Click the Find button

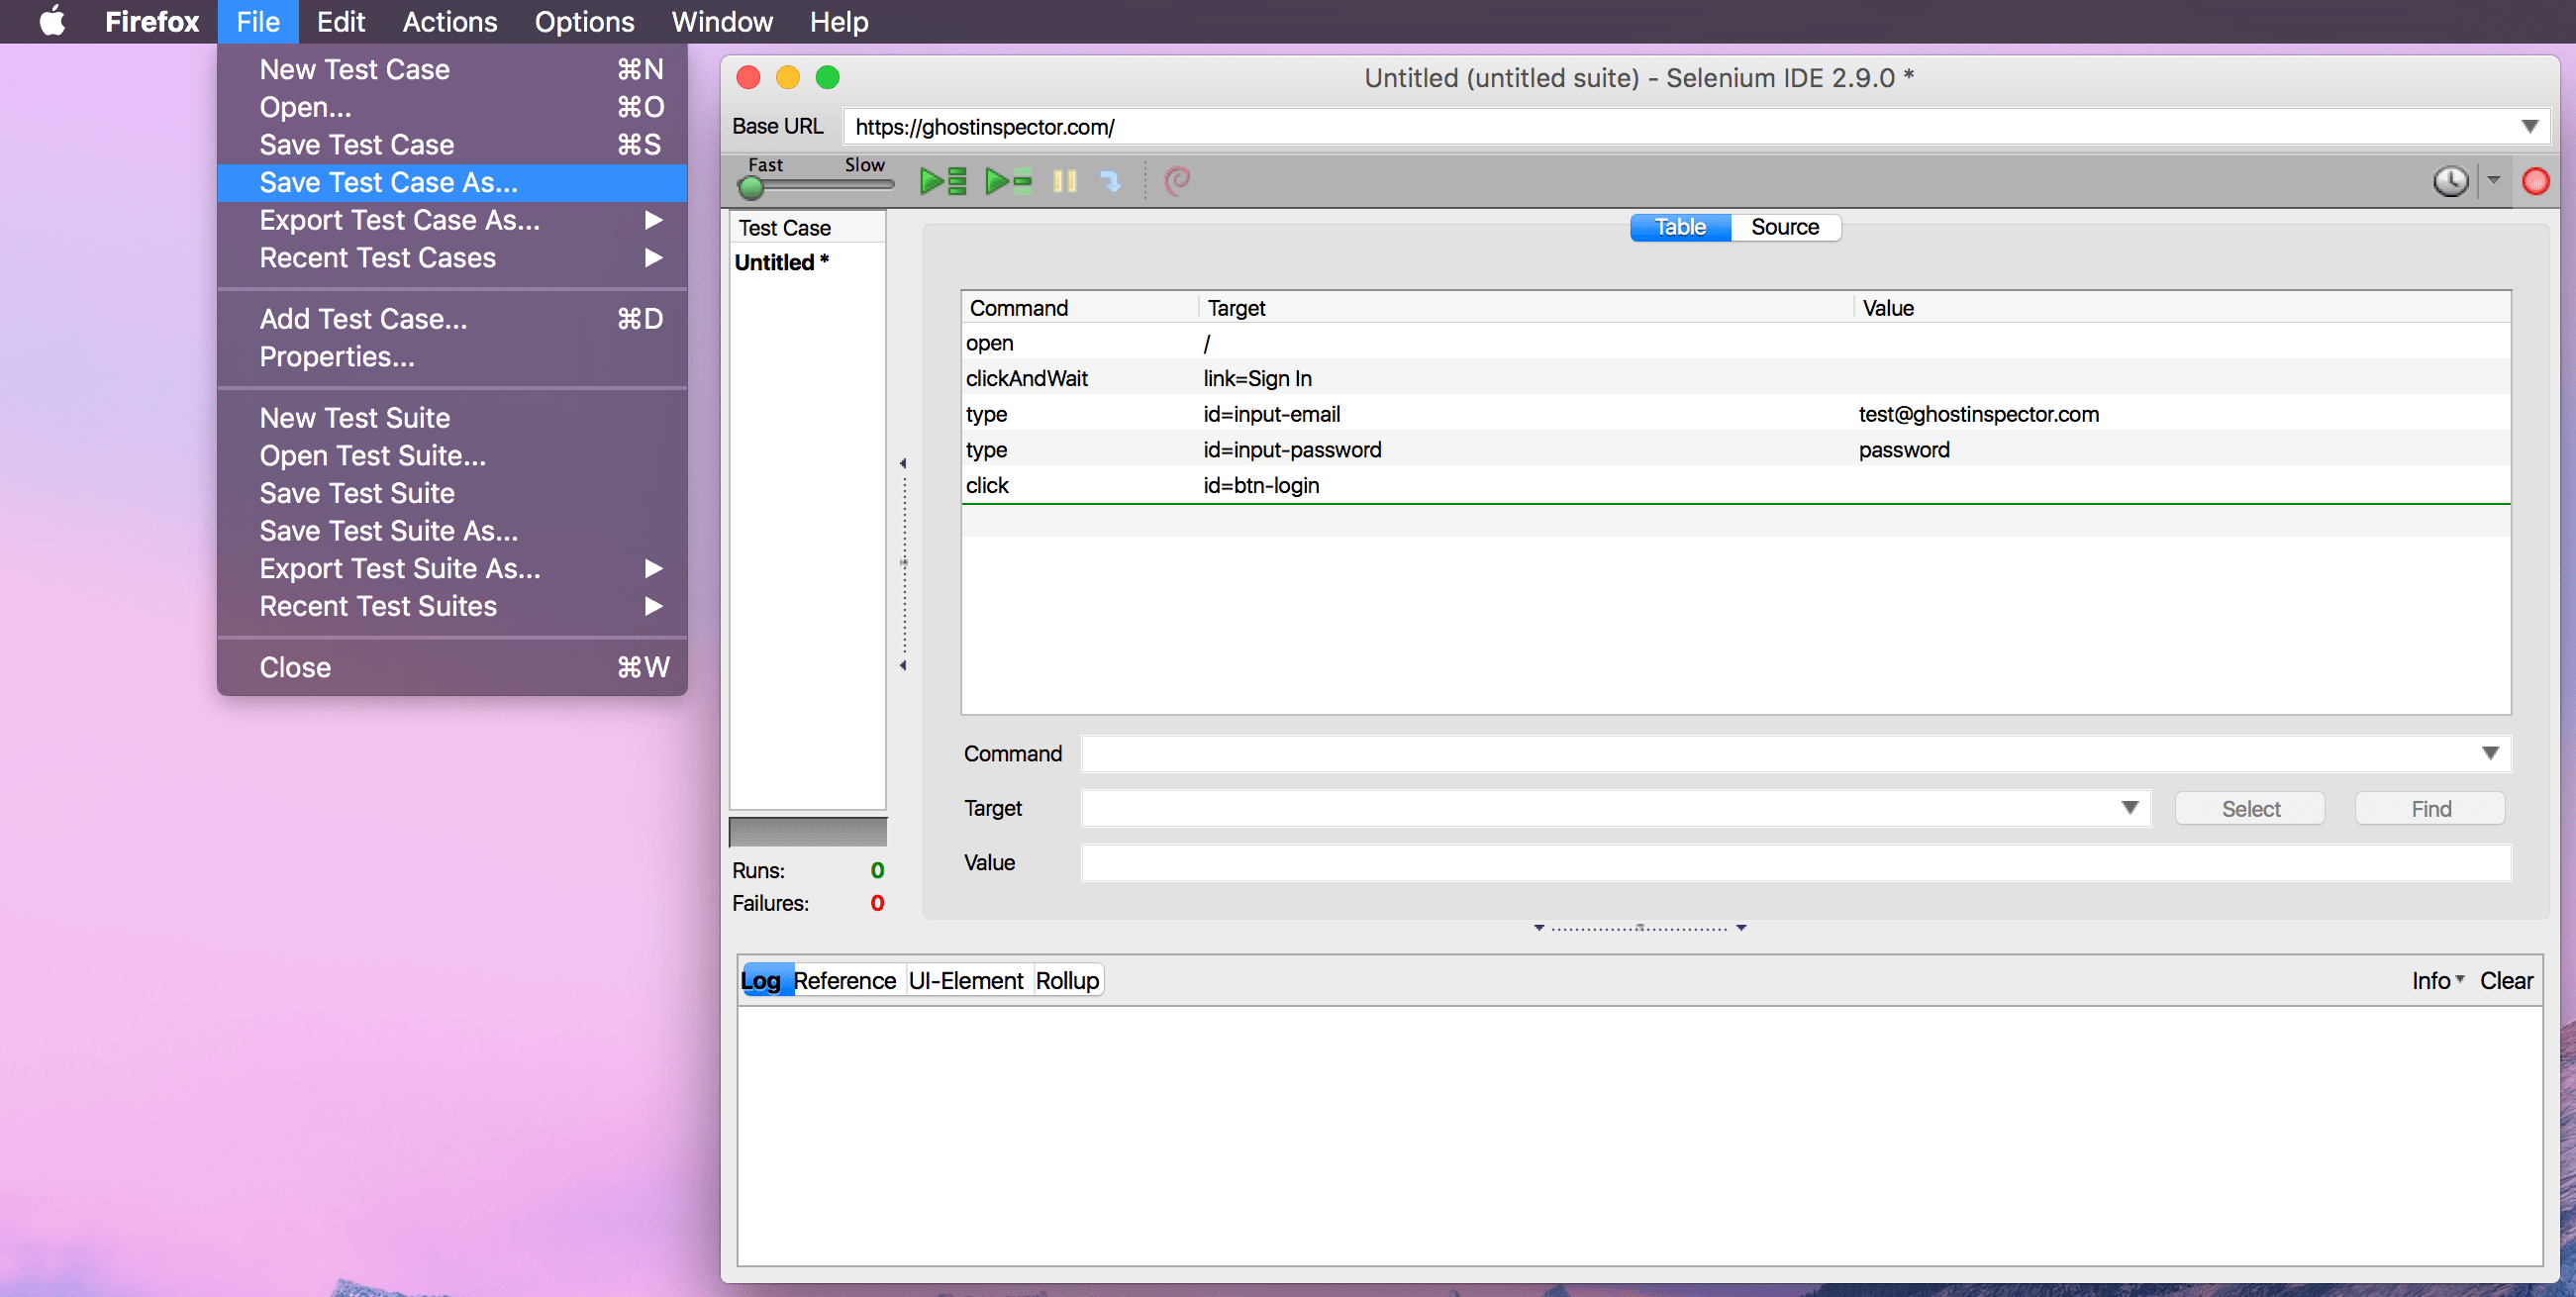tap(2430, 809)
